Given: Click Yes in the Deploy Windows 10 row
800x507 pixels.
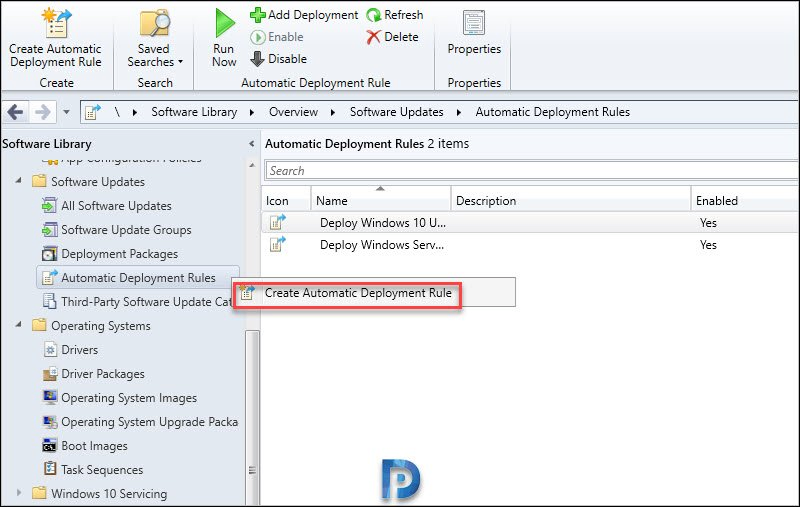Looking at the screenshot, I should tap(708, 223).
